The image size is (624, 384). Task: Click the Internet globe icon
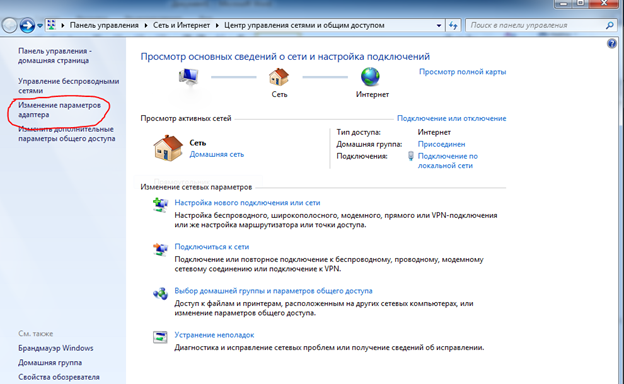pos(370,77)
